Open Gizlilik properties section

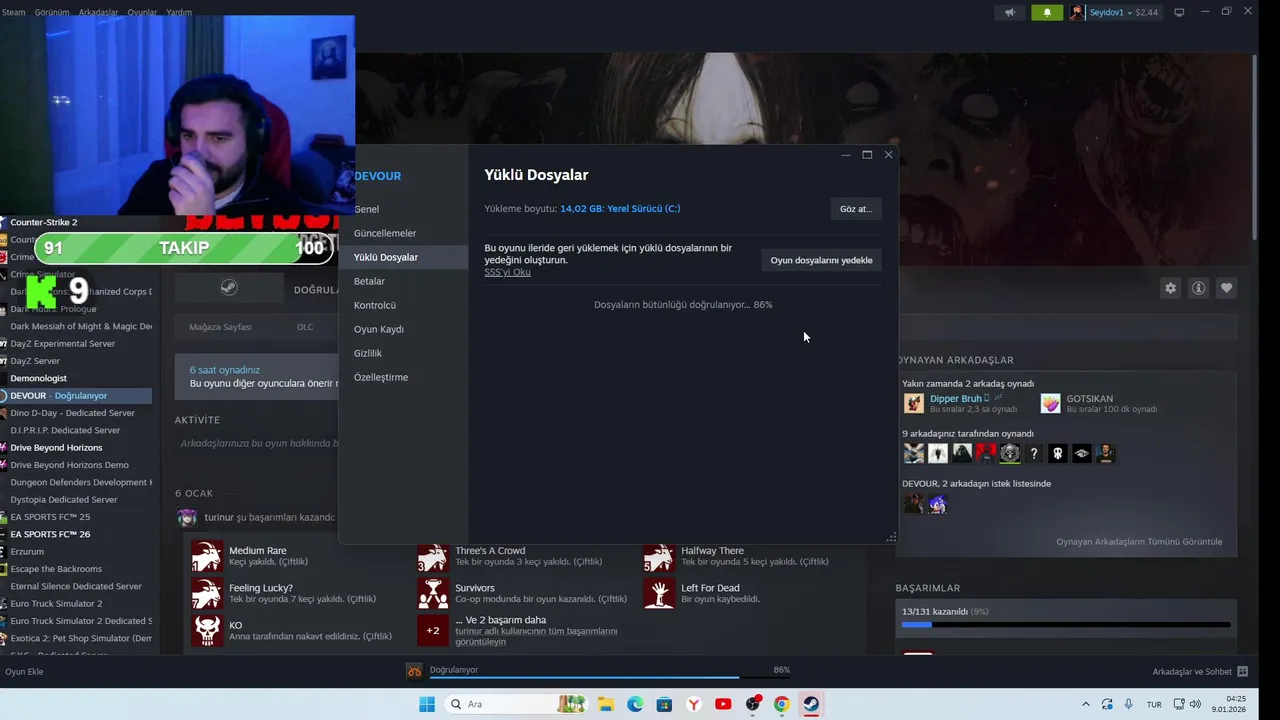(368, 353)
